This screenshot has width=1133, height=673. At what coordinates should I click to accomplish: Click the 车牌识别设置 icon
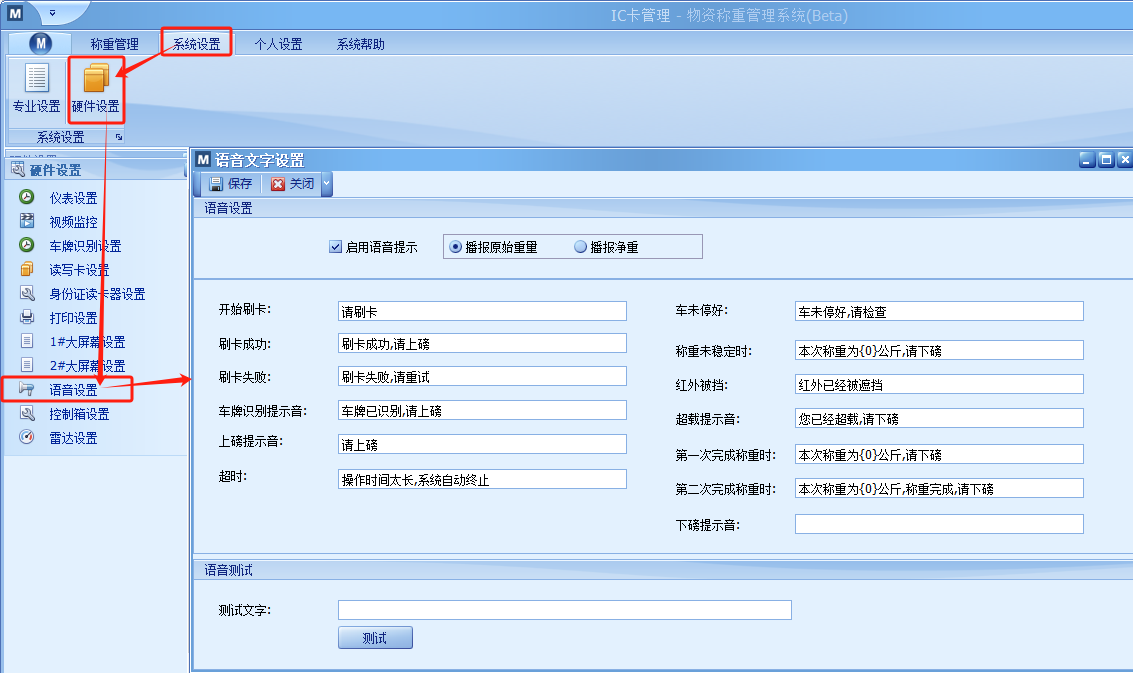[27, 245]
